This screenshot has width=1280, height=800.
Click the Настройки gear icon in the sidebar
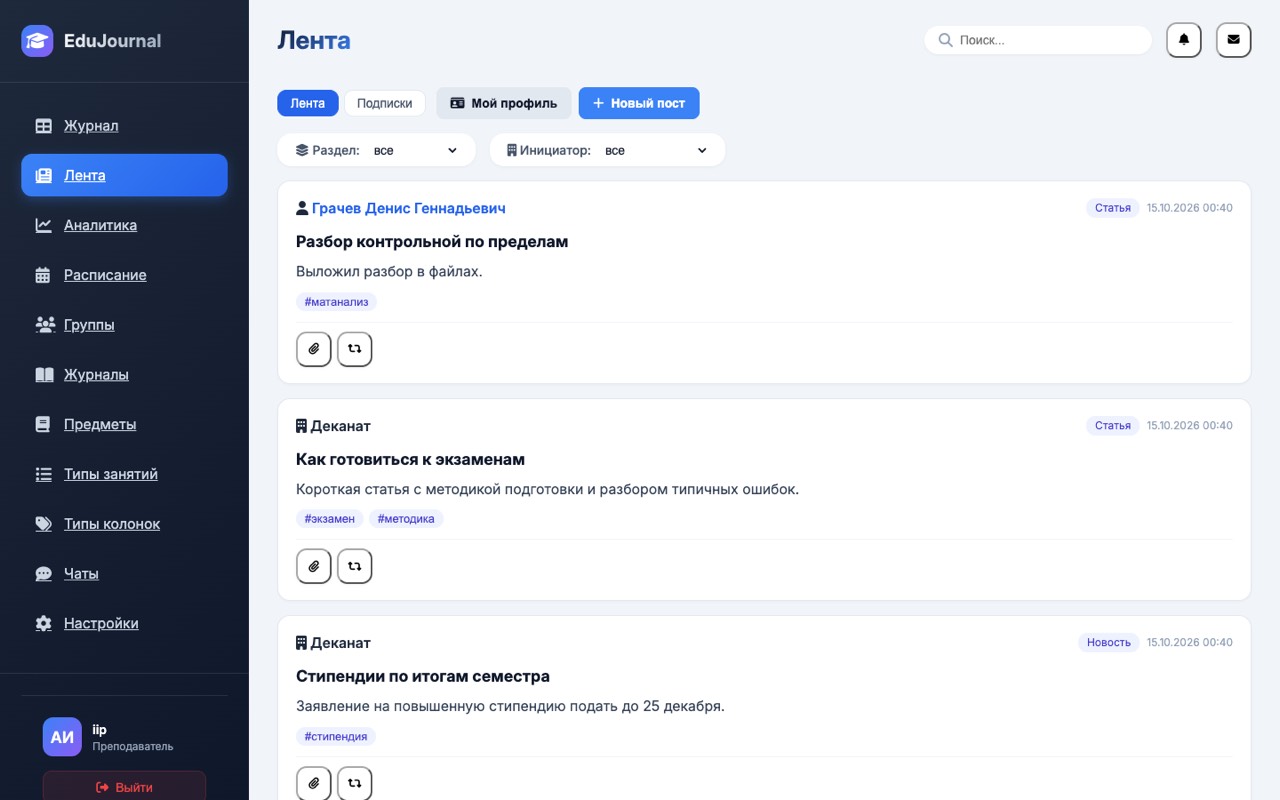coord(43,623)
